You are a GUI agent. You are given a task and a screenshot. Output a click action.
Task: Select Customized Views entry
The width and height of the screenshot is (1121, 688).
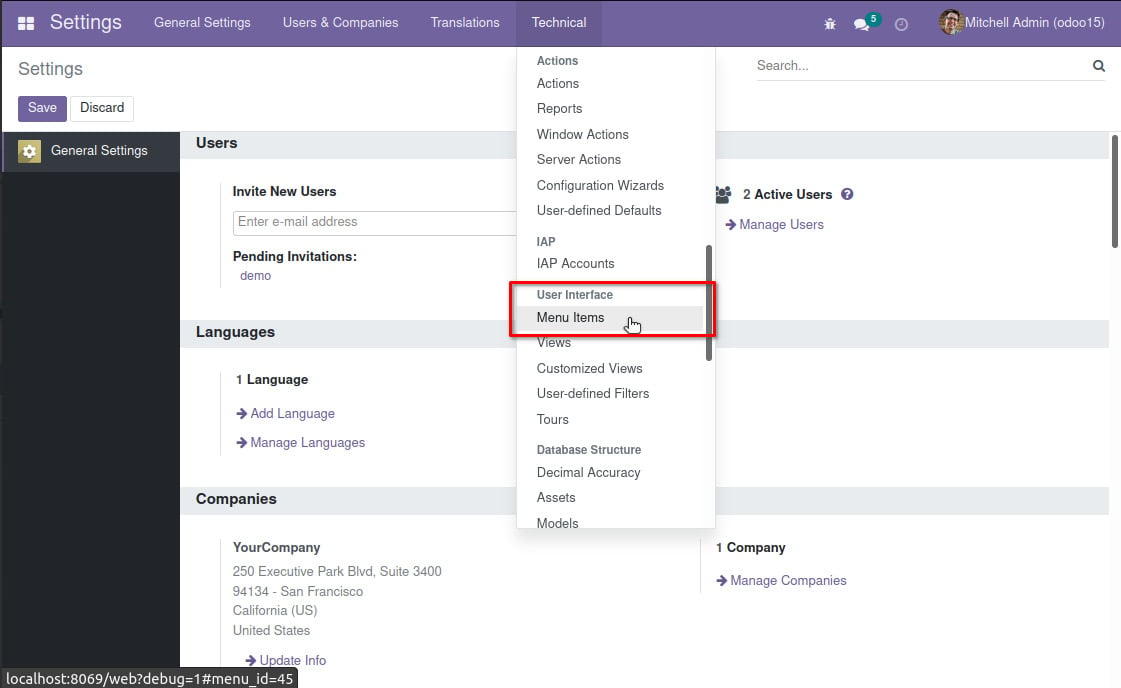[x=589, y=368]
